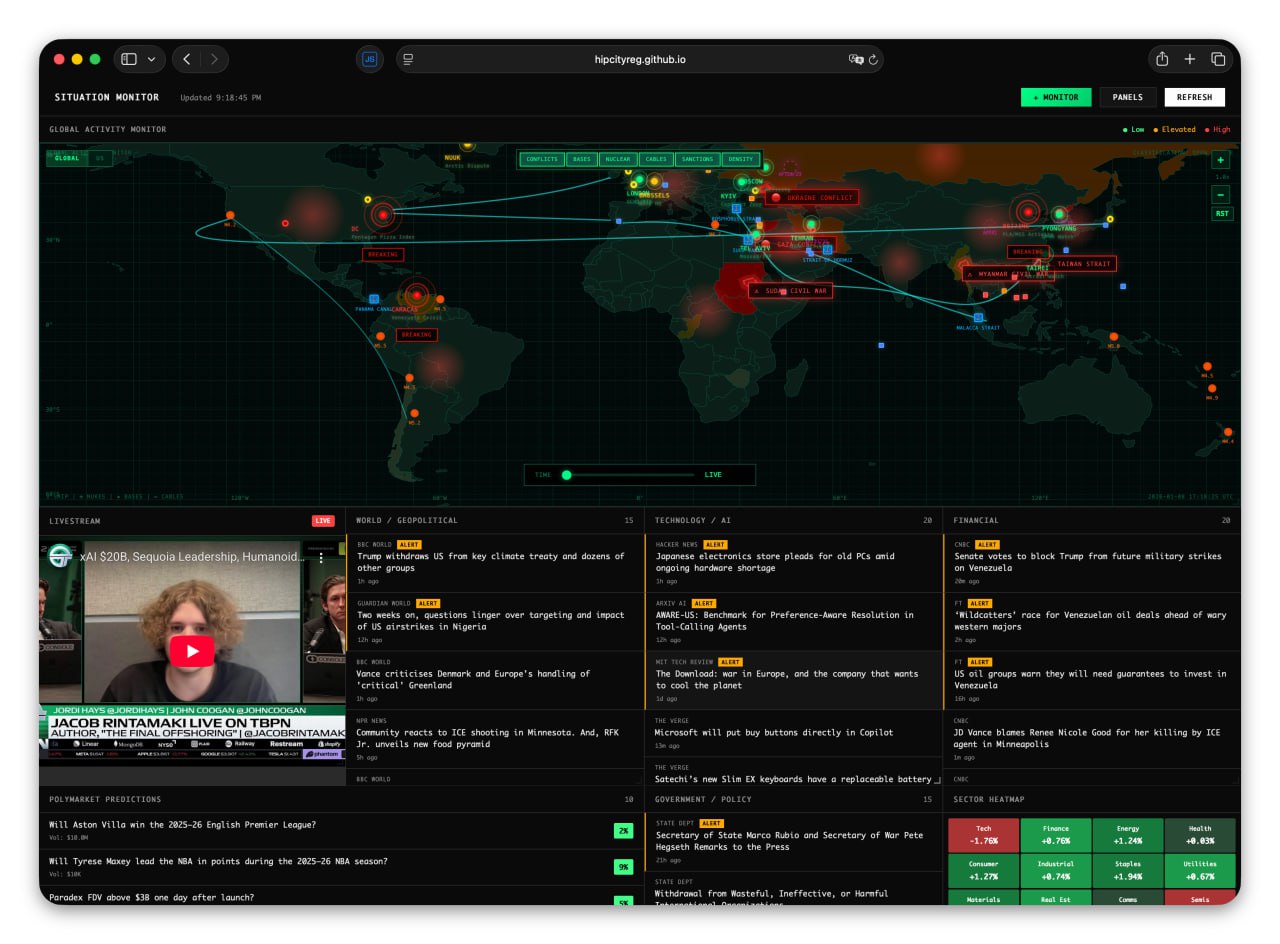Open the Panels menu
Viewport: 1280px width, 944px height.
(x=1127, y=97)
